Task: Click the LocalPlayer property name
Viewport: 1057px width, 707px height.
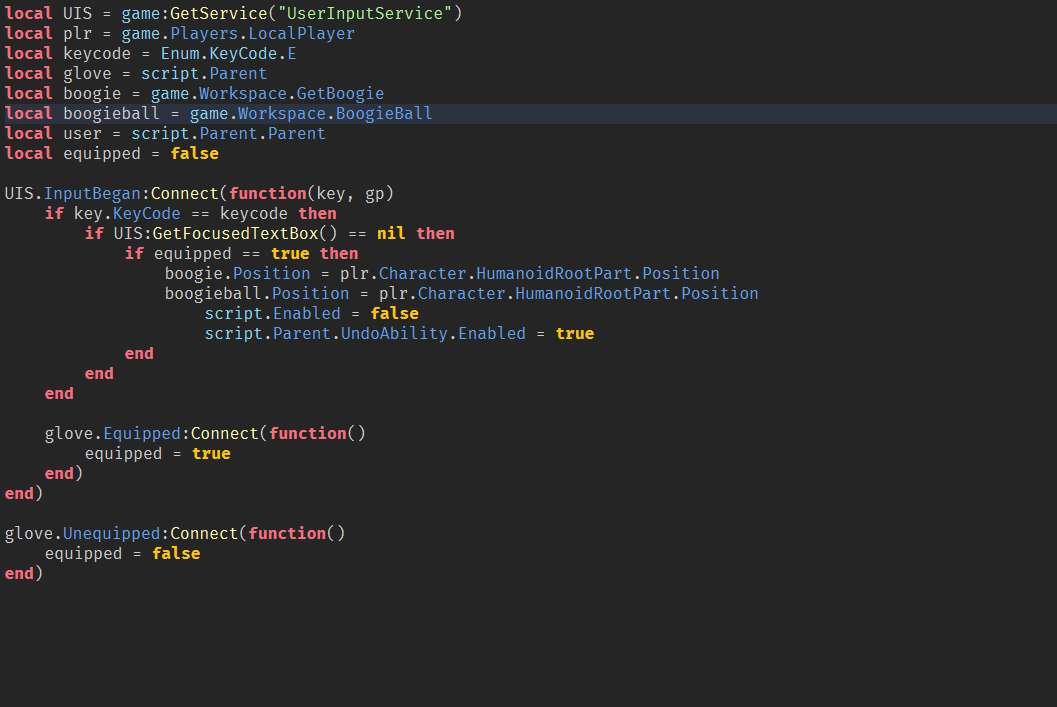Action: coord(301,34)
